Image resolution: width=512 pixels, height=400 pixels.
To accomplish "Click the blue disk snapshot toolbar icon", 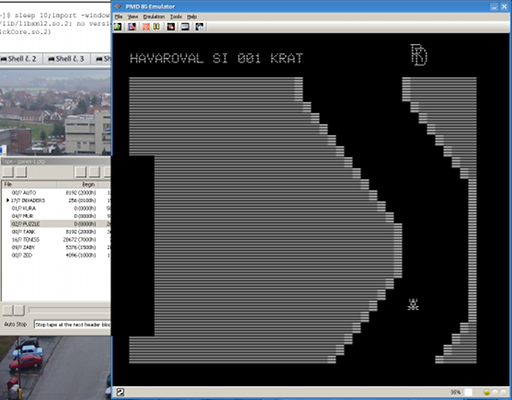I will click(x=132, y=27).
